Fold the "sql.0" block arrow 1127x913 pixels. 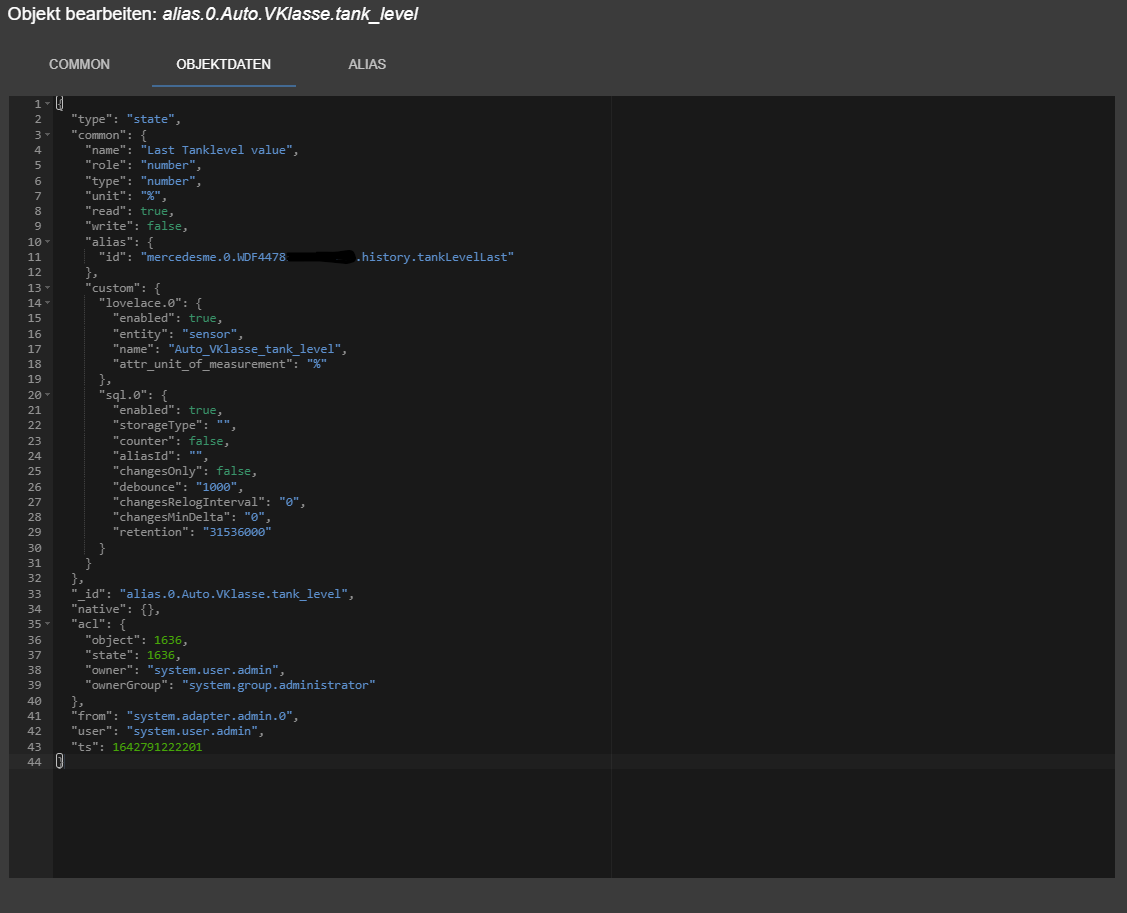tap(47, 395)
